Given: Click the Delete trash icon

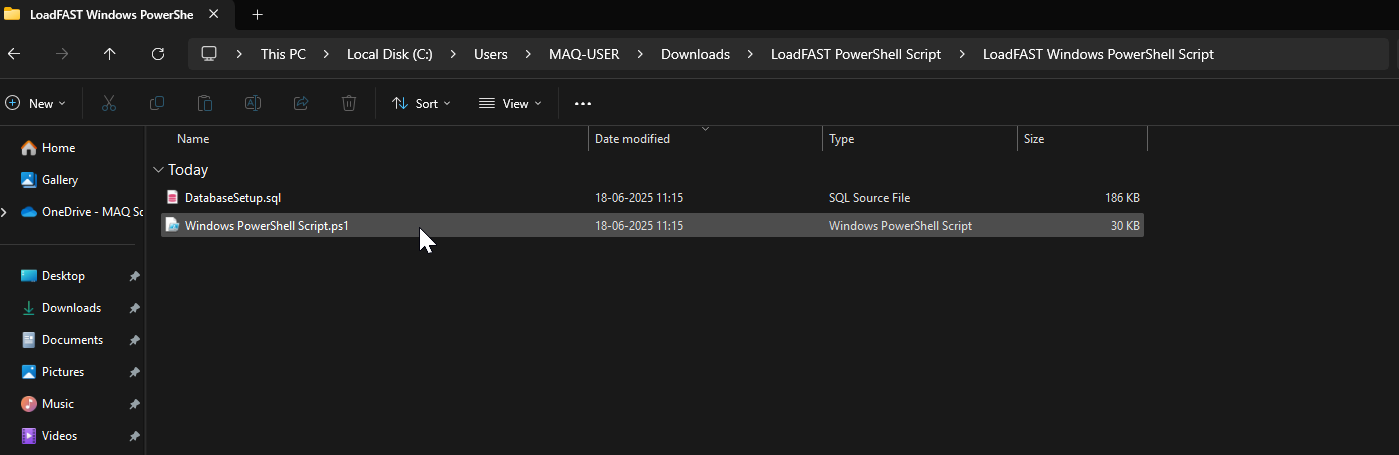Looking at the screenshot, I should click(x=349, y=103).
